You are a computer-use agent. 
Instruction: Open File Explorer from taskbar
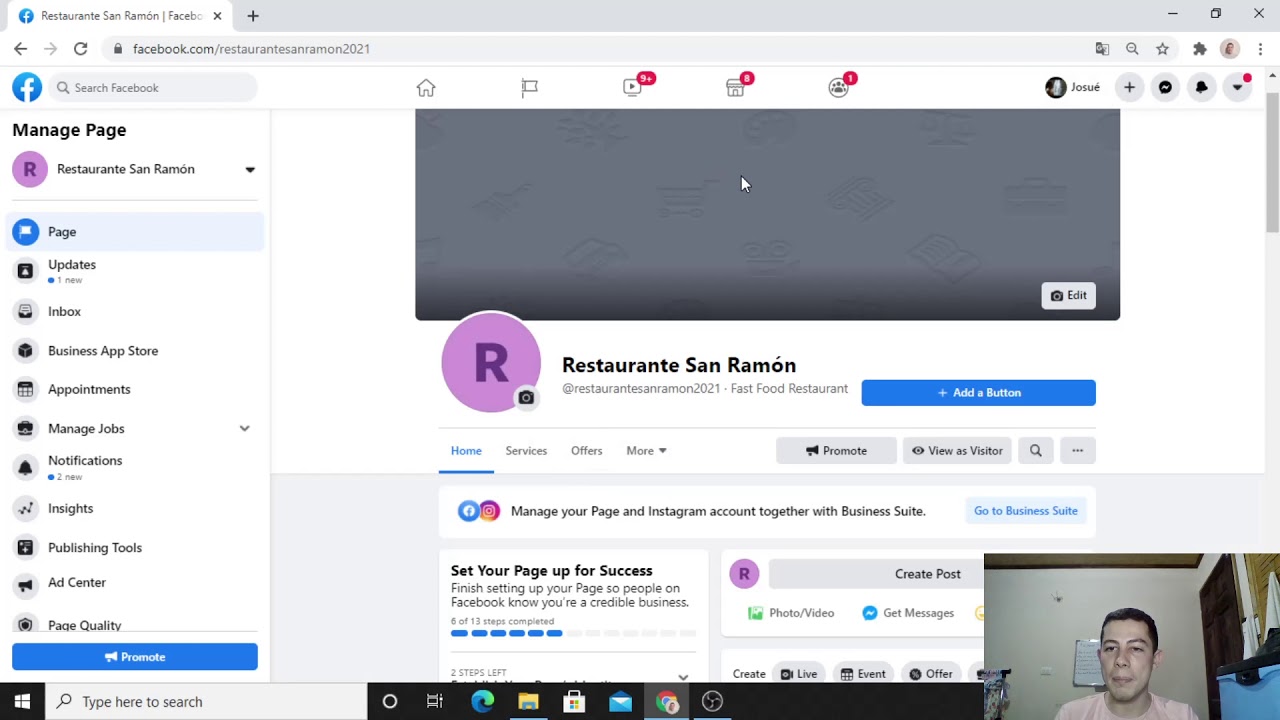pyautogui.click(x=528, y=702)
